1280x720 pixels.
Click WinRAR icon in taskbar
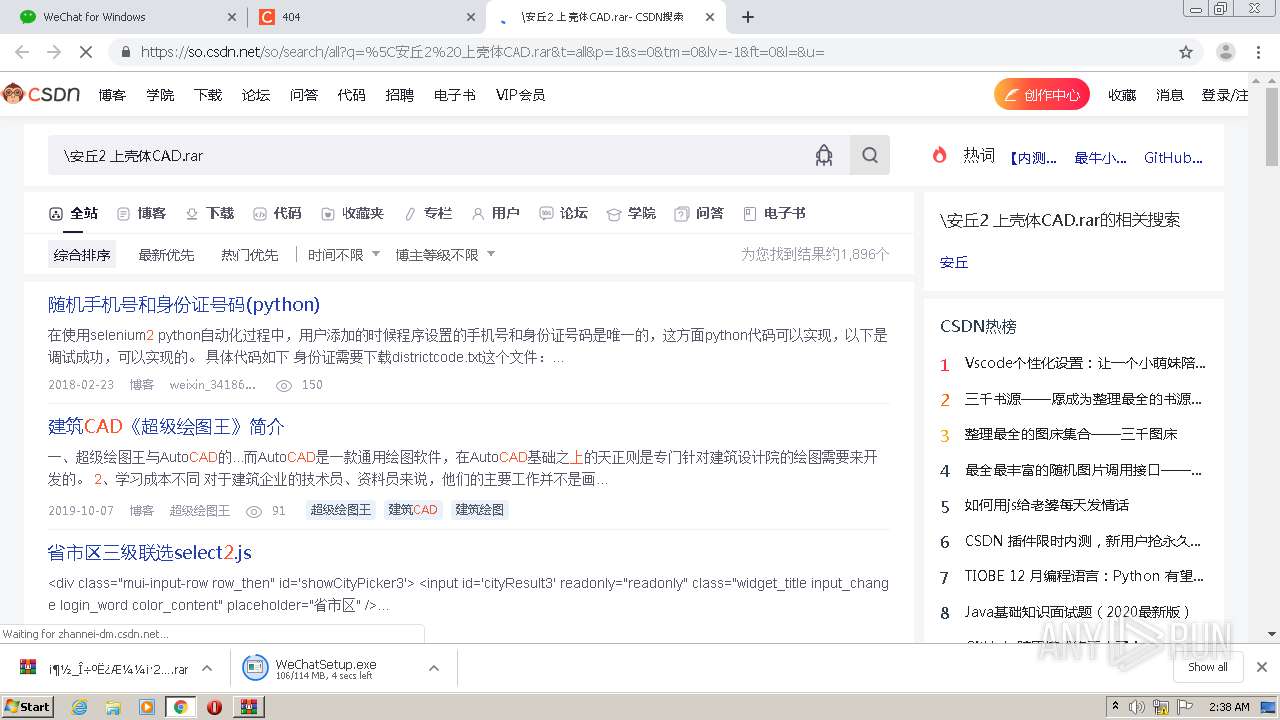coord(248,707)
